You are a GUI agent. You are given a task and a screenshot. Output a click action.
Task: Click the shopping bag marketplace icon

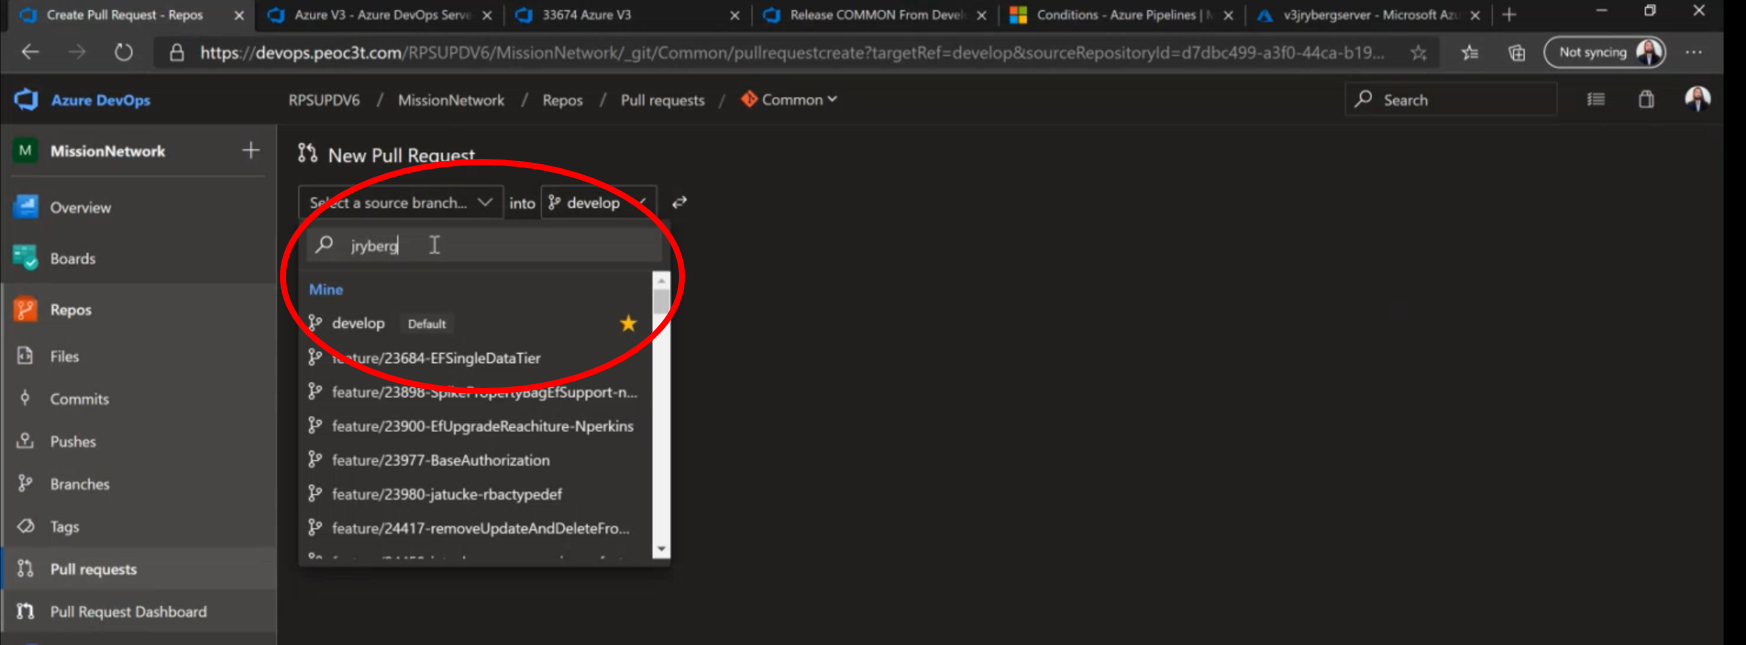[x=1646, y=99]
